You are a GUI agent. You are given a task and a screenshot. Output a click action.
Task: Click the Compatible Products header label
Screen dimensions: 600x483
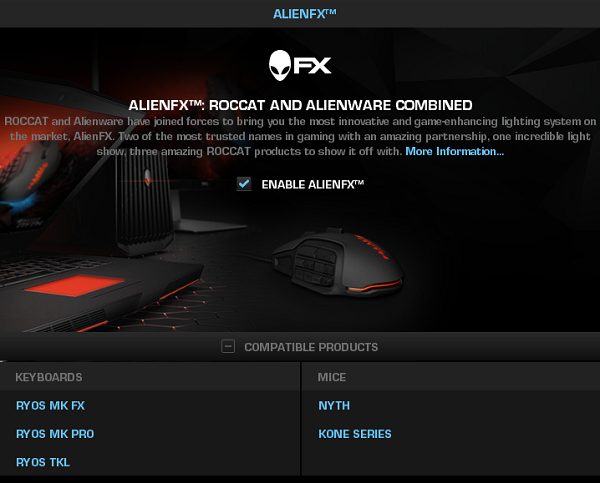click(311, 347)
